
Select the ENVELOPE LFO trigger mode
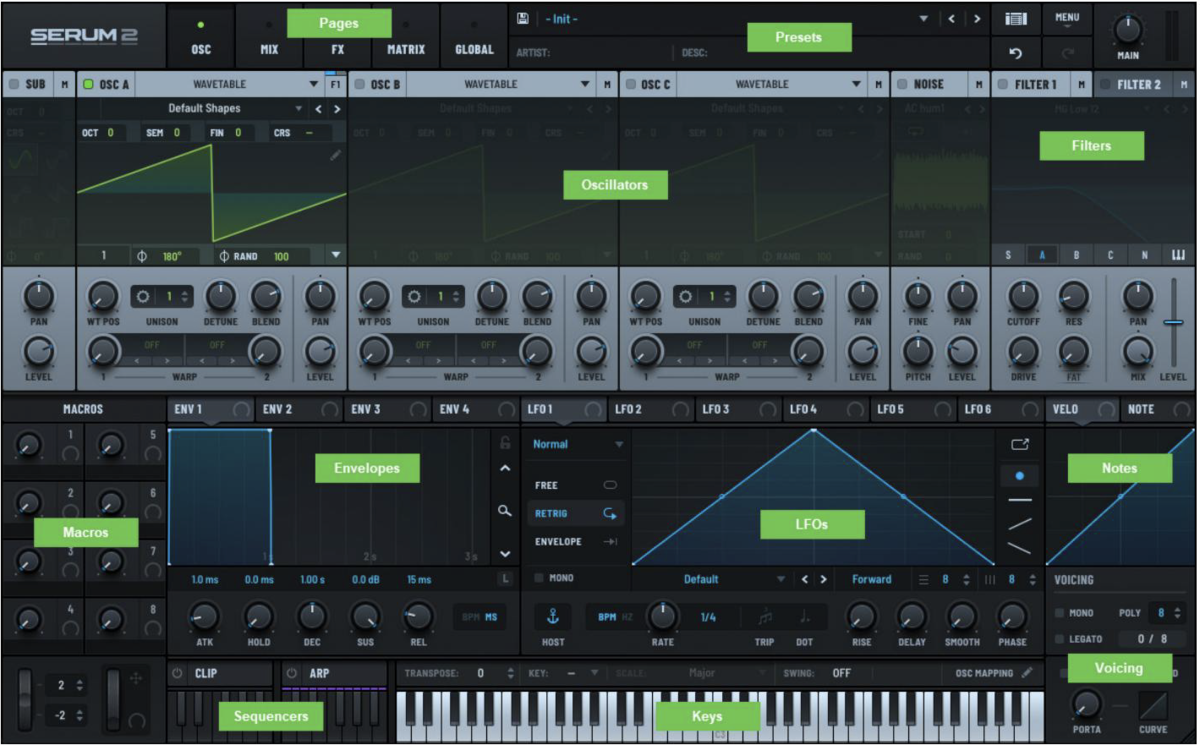click(575, 541)
